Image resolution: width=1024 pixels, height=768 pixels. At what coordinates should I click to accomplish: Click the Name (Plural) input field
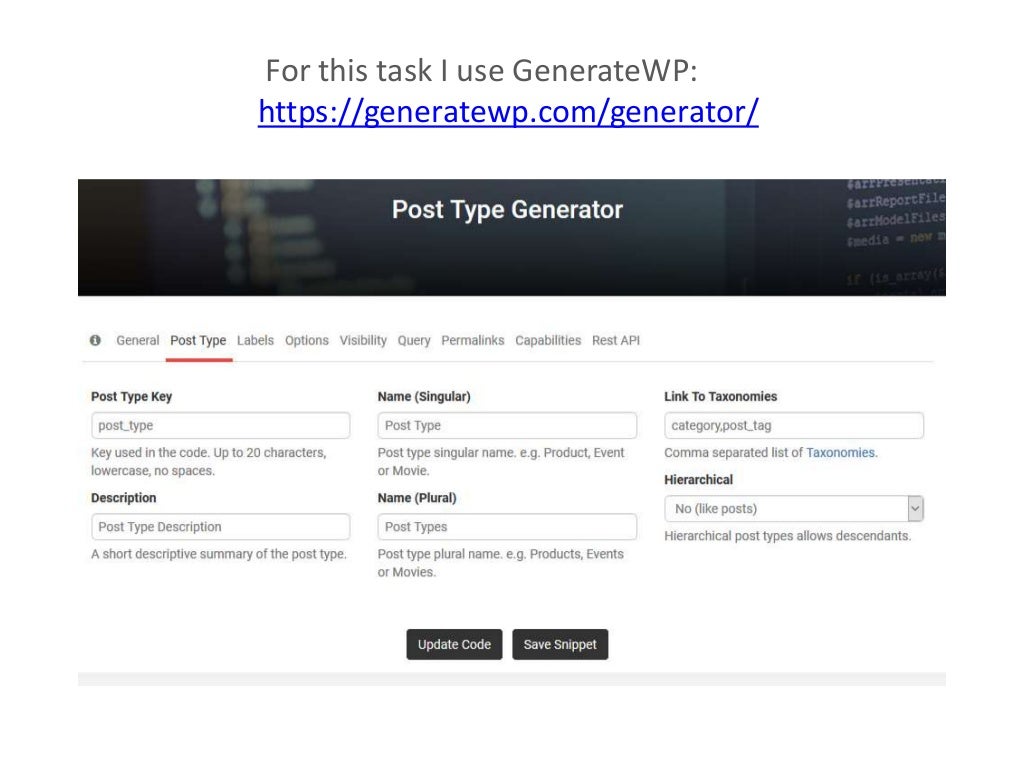507,527
